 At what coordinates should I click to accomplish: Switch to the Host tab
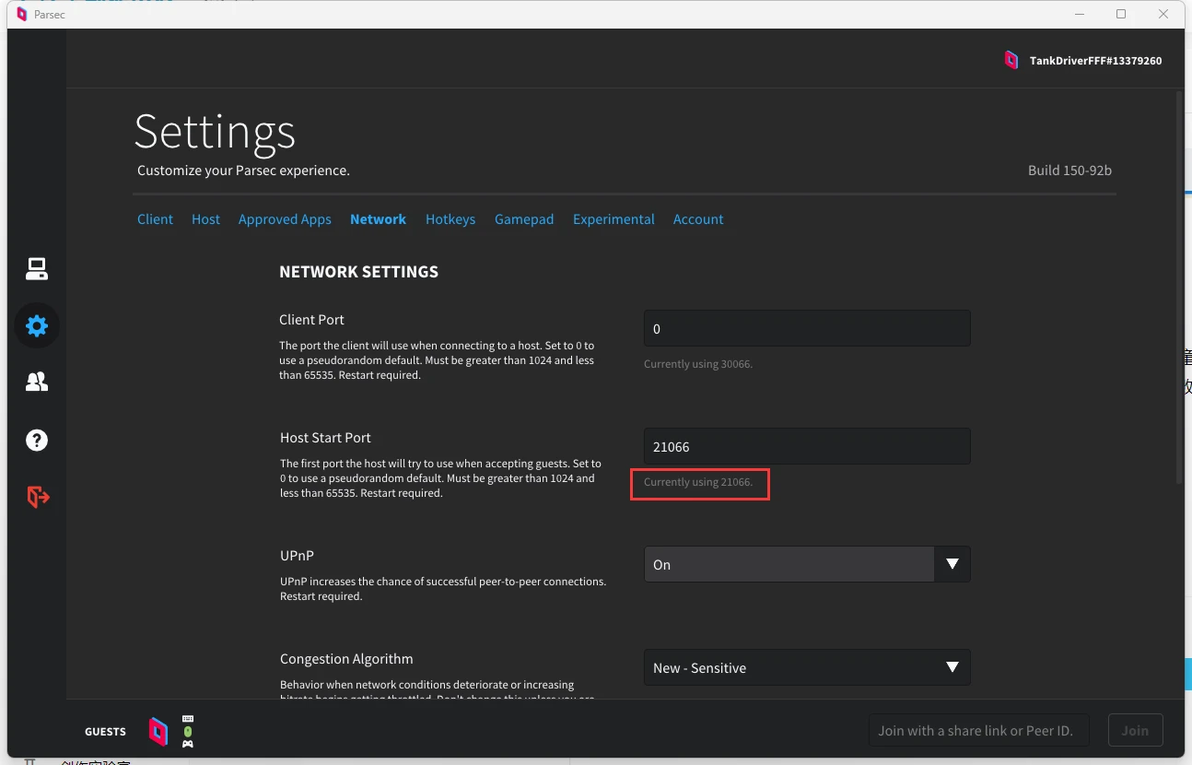(205, 219)
